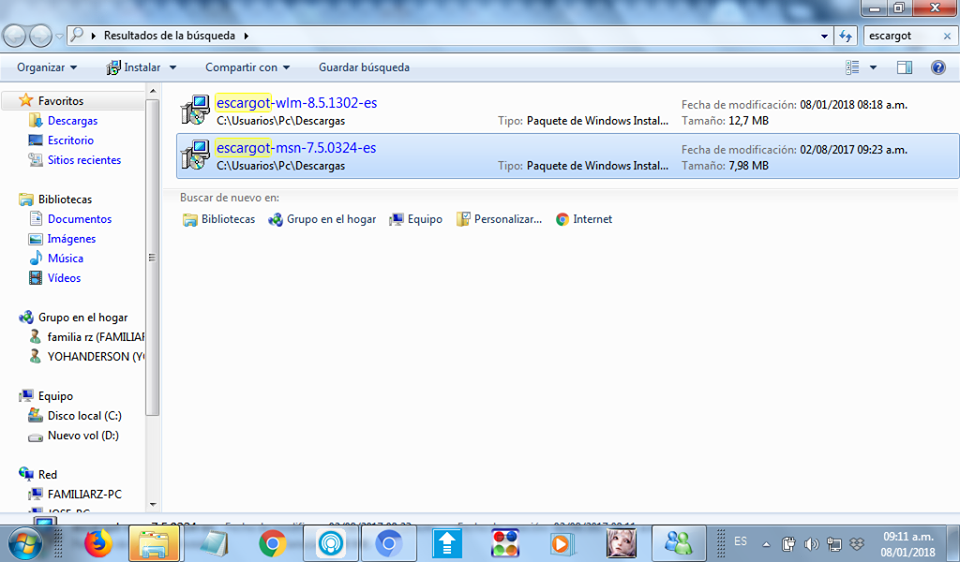Click the navigation pane scroll down arrow

[x=152, y=505]
